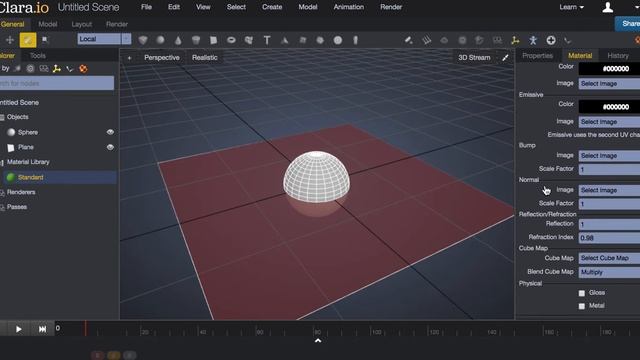Hide the Sphere object with eye icon

point(110,132)
